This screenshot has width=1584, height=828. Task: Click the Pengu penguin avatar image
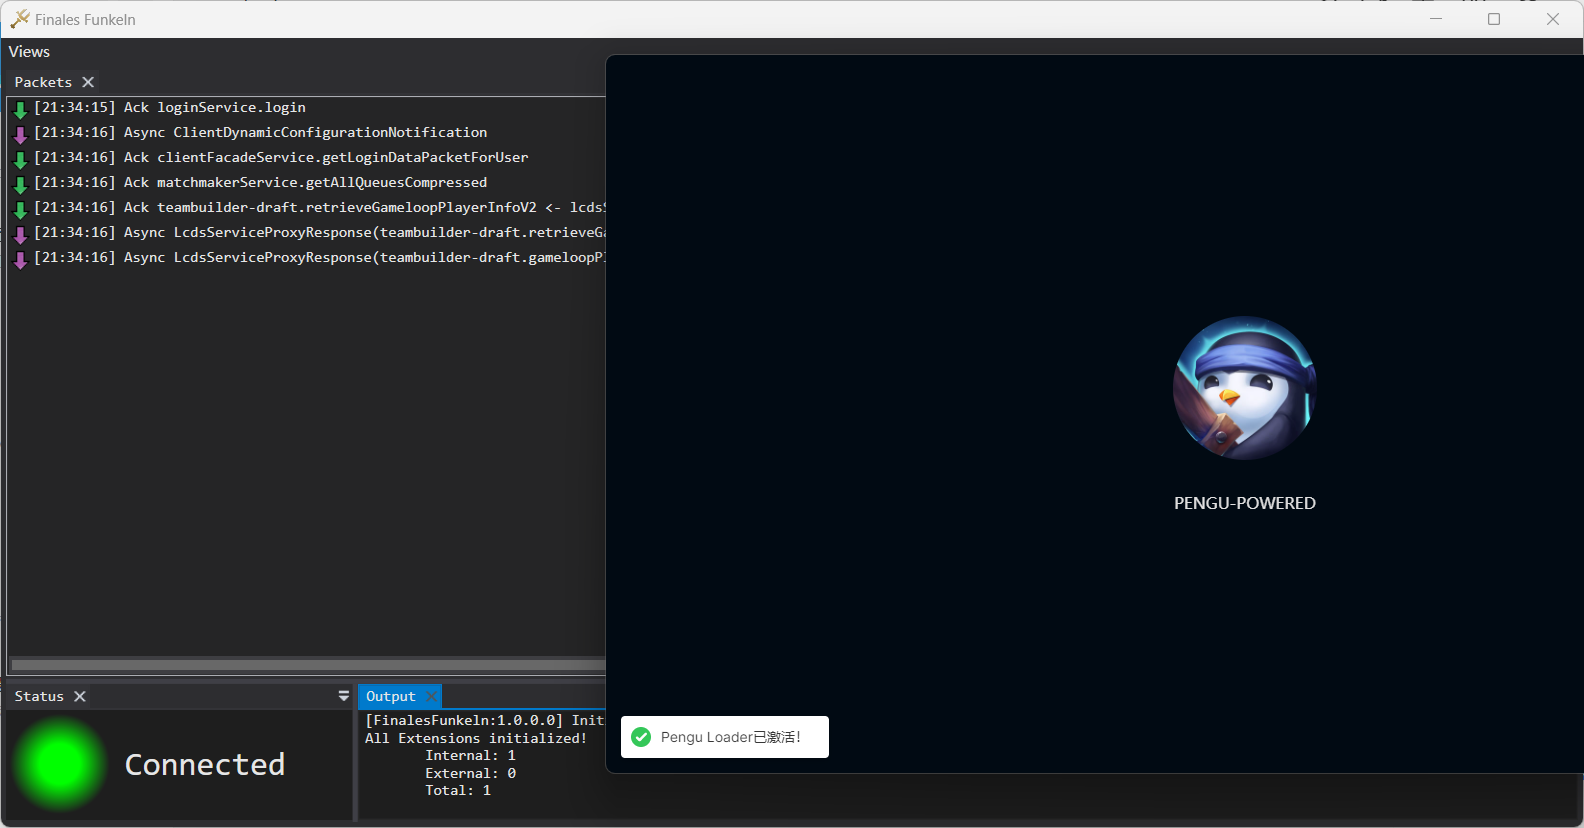pyautogui.click(x=1245, y=388)
